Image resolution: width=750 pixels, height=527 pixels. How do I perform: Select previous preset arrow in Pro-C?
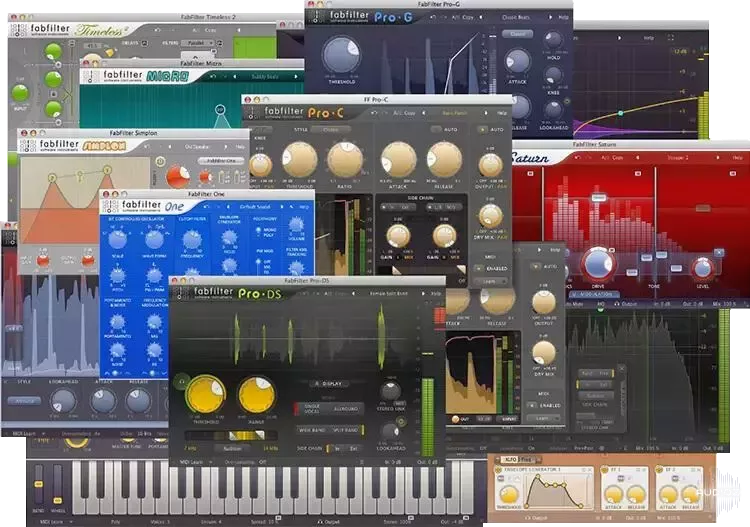coord(423,113)
